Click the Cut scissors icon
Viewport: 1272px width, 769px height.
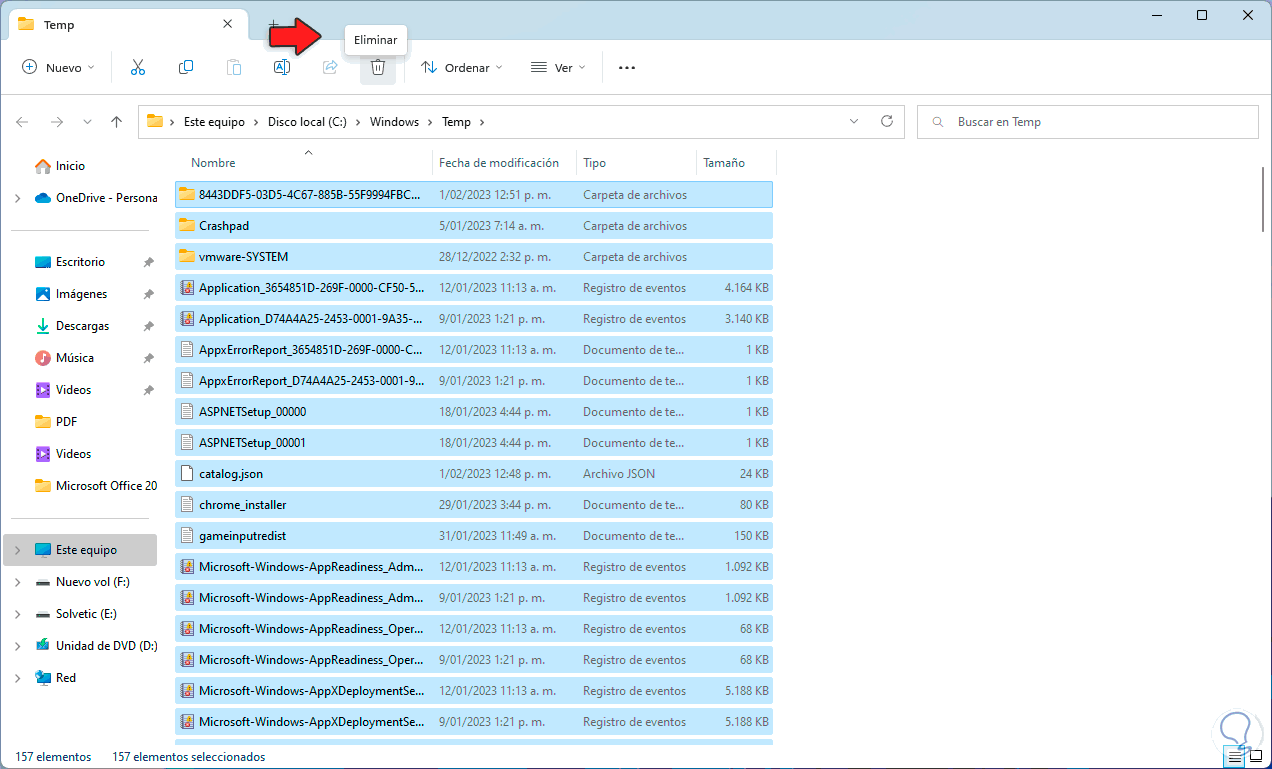138,68
